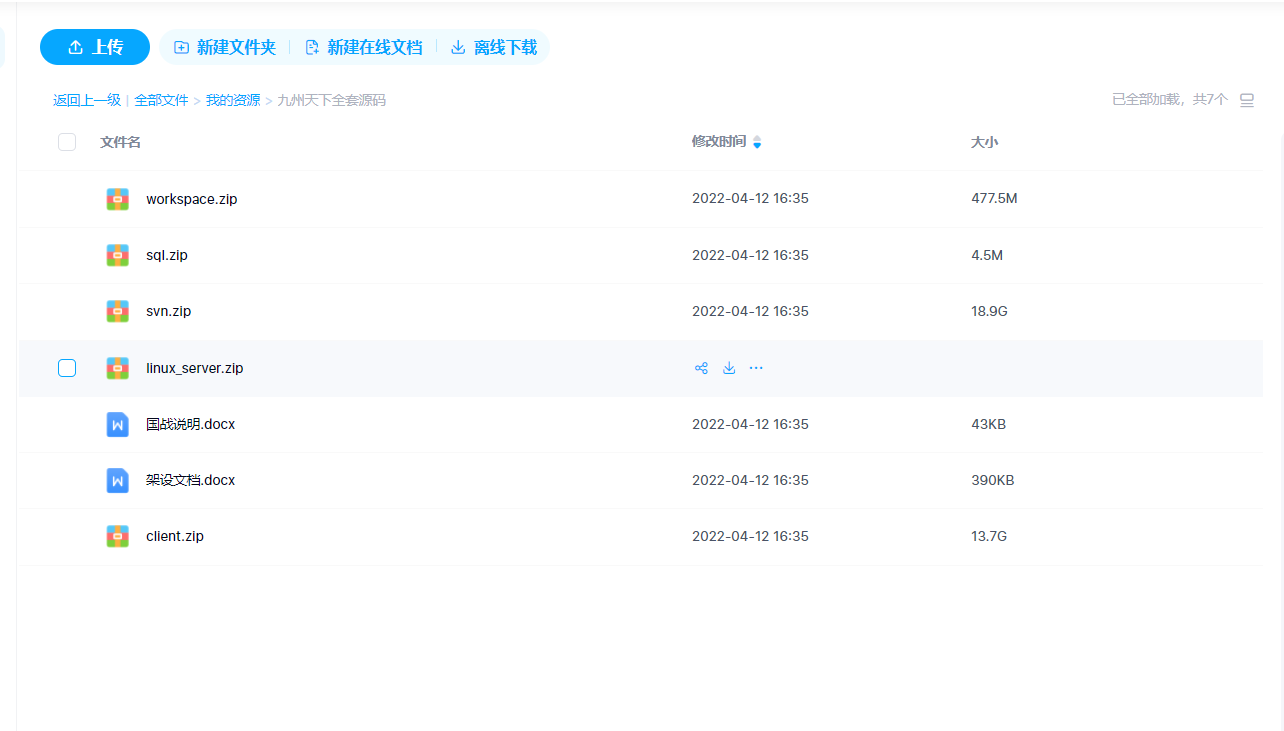Click the 离线下载 download icon
Viewport: 1284px width, 731px height.
click(x=459, y=46)
